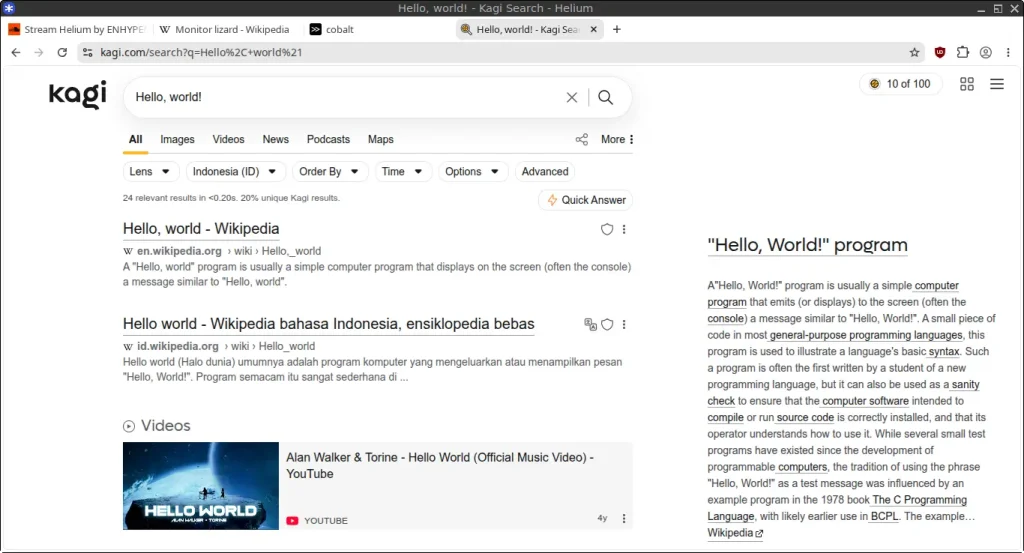Switch to the Stream Helium by ENHYPEN tab
The image size is (1024, 553).
tap(77, 29)
